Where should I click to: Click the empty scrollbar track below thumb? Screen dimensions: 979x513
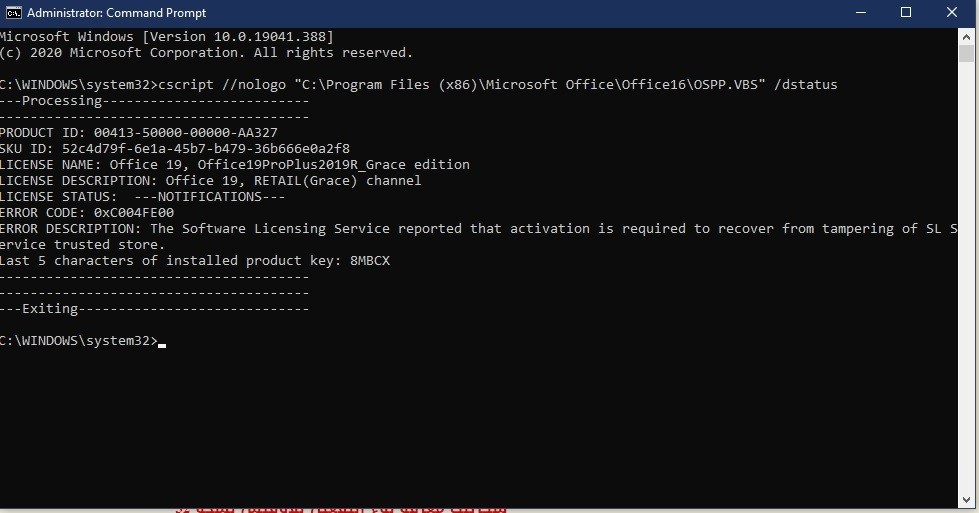967,276
